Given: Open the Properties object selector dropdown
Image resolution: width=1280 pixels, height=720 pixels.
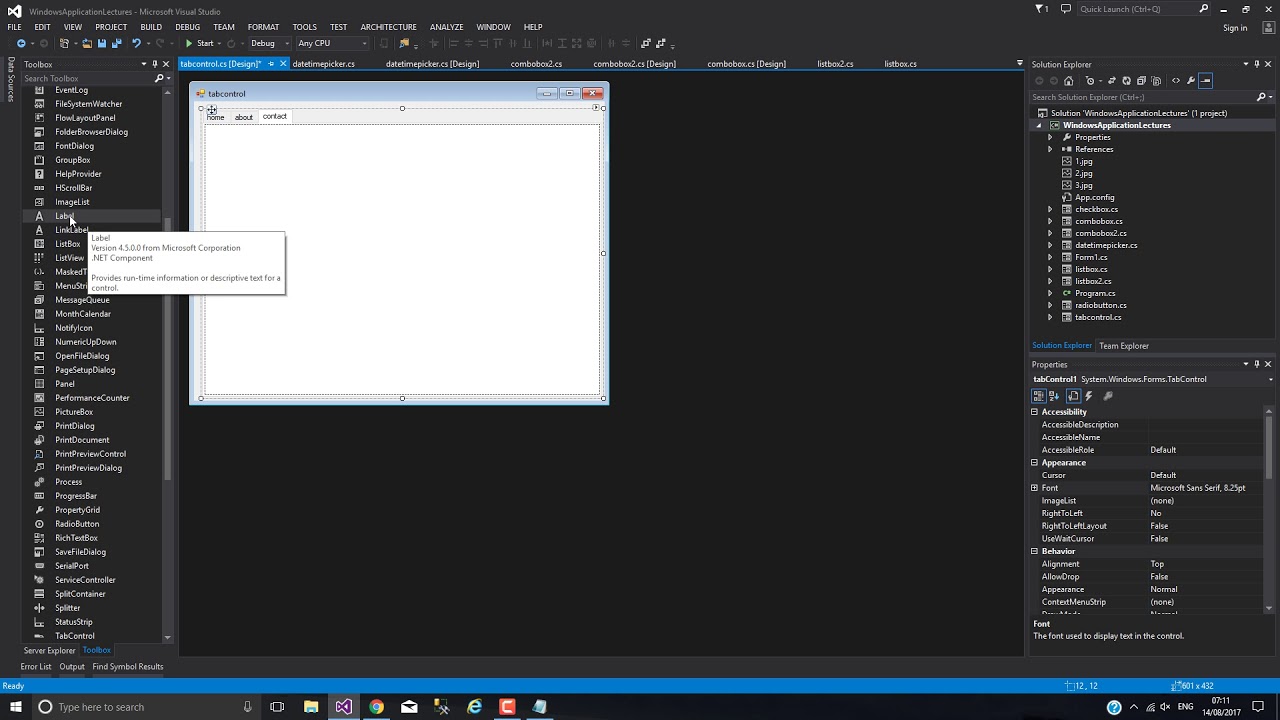Looking at the screenshot, I should (x=1270, y=379).
